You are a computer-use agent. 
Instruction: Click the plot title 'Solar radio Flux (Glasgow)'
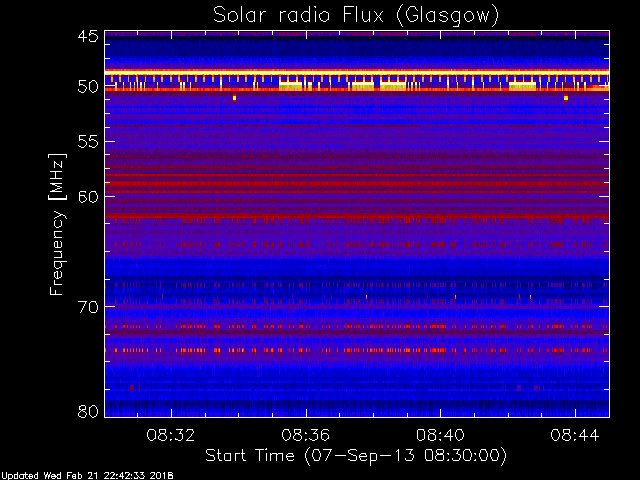tap(356, 16)
